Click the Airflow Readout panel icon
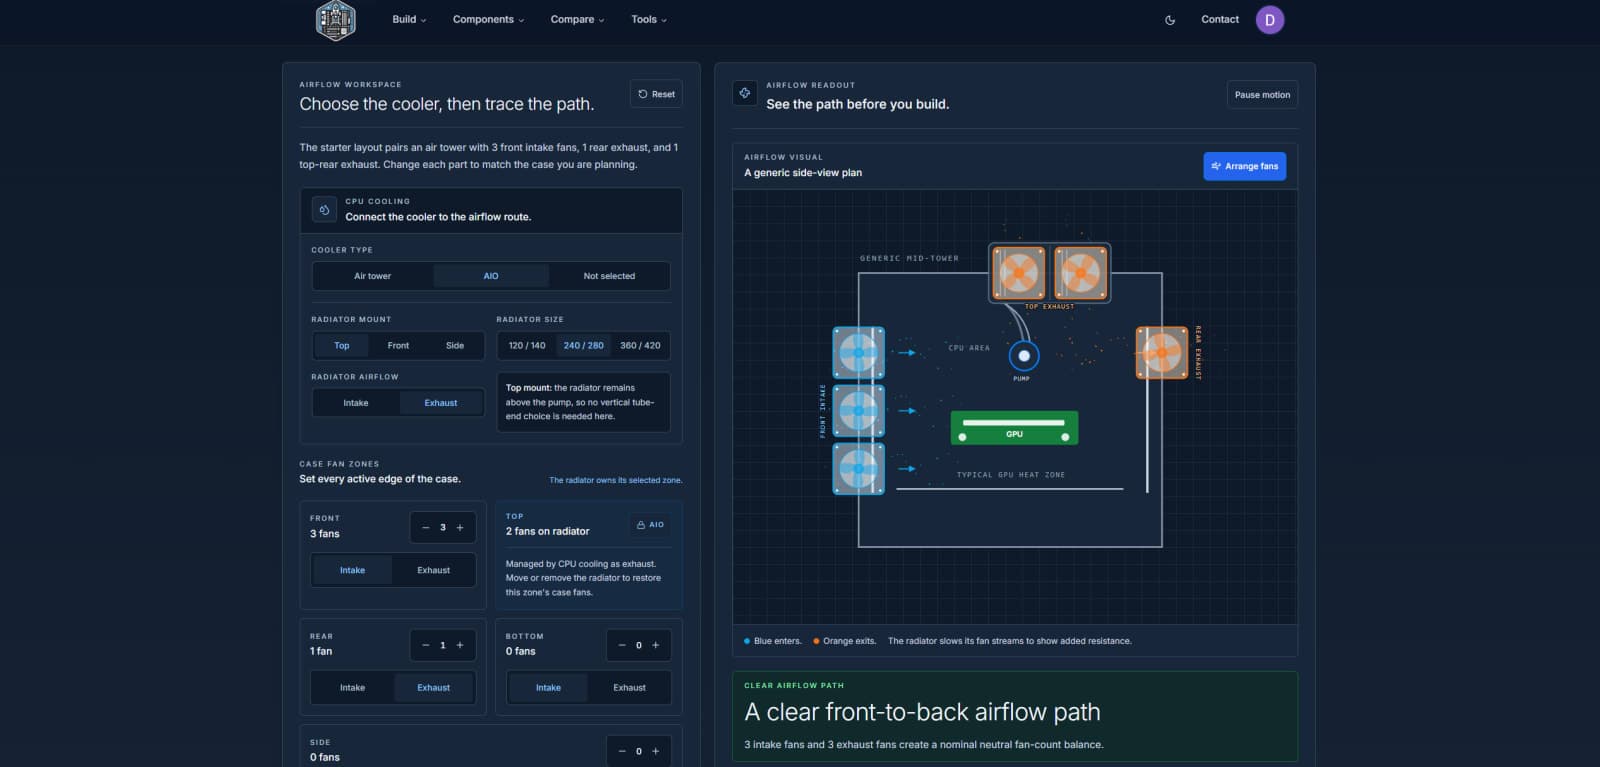This screenshot has width=1600, height=767. [x=745, y=93]
